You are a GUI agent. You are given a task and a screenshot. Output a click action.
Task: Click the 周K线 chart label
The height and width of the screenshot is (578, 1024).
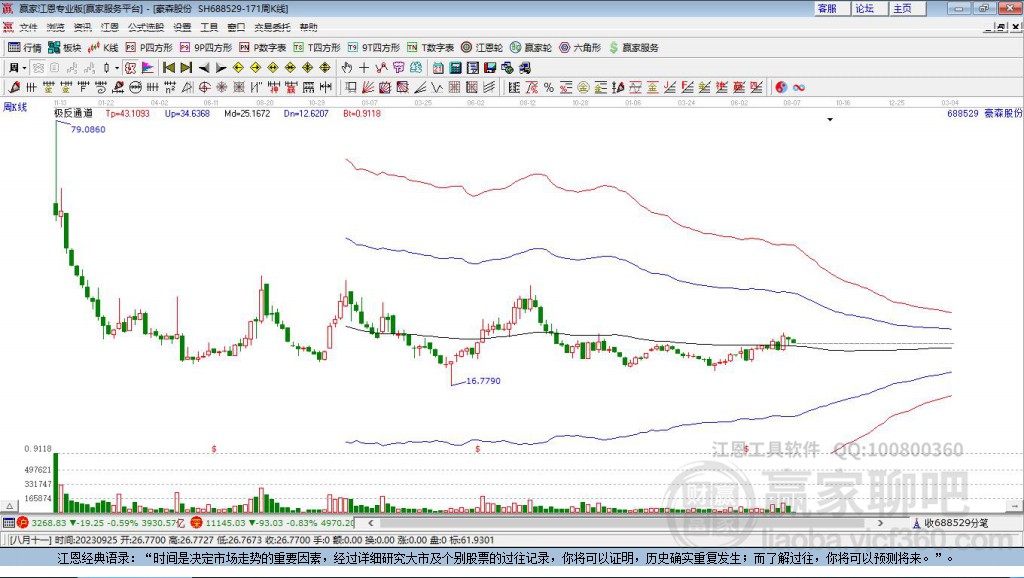15,107
